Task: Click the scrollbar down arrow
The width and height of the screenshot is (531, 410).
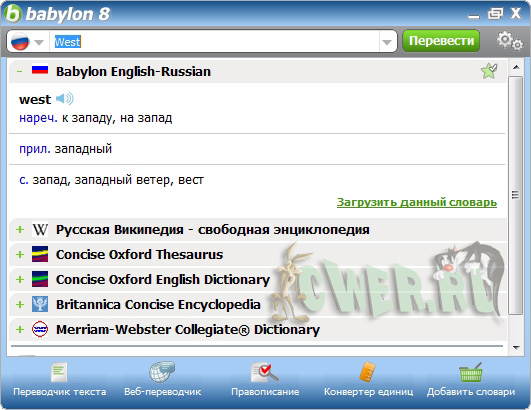Action: [x=516, y=348]
